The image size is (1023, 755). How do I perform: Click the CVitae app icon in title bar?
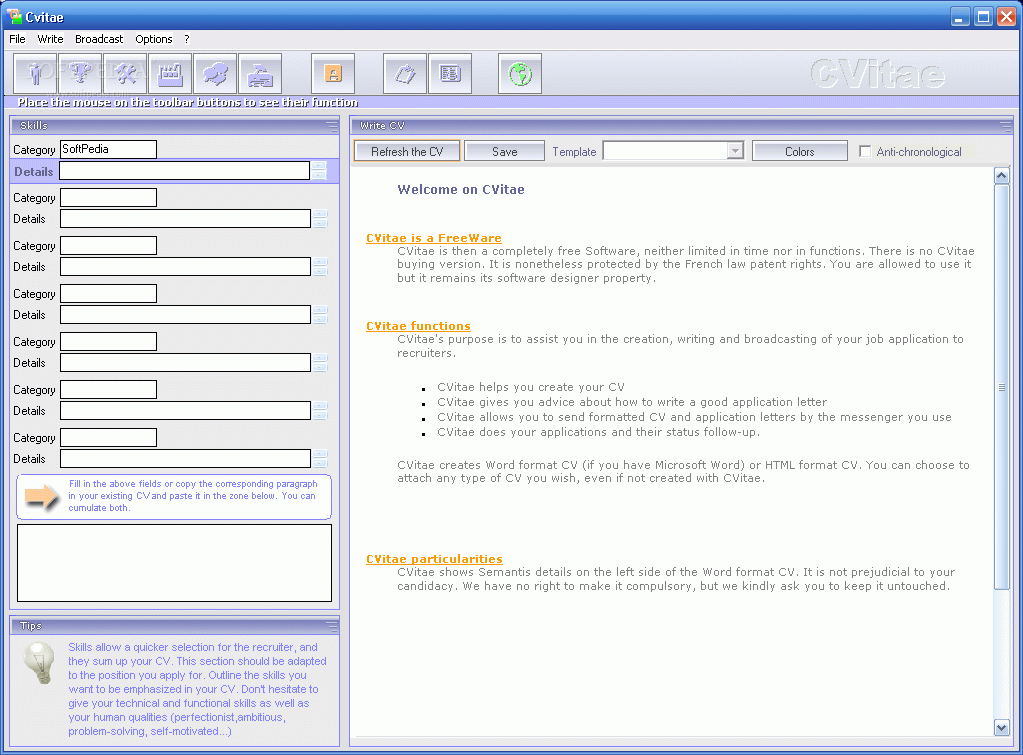pyautogui.click(x=14, y=16)
